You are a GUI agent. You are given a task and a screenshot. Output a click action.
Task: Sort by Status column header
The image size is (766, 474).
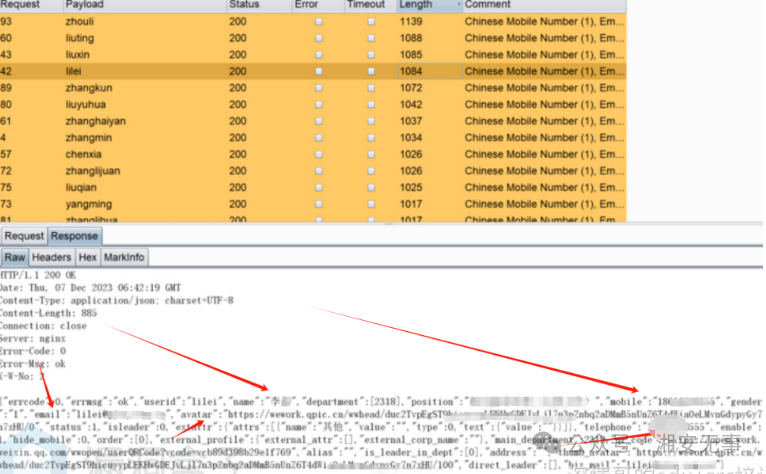258,5
